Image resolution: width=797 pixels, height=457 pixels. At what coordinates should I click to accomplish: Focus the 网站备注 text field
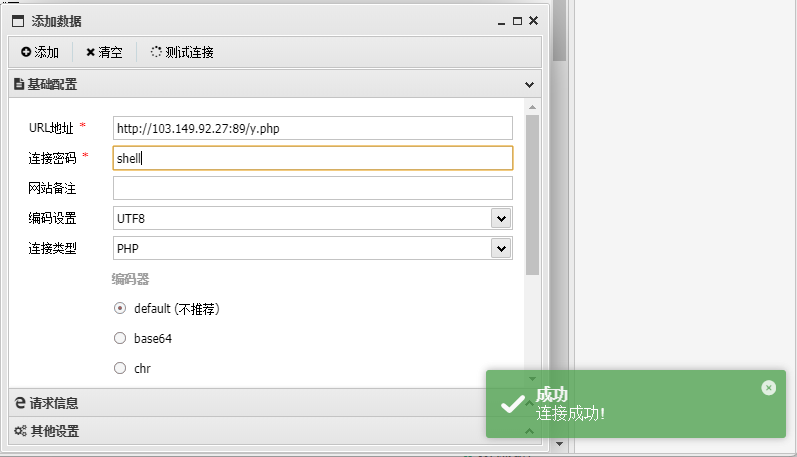(312, 188)
